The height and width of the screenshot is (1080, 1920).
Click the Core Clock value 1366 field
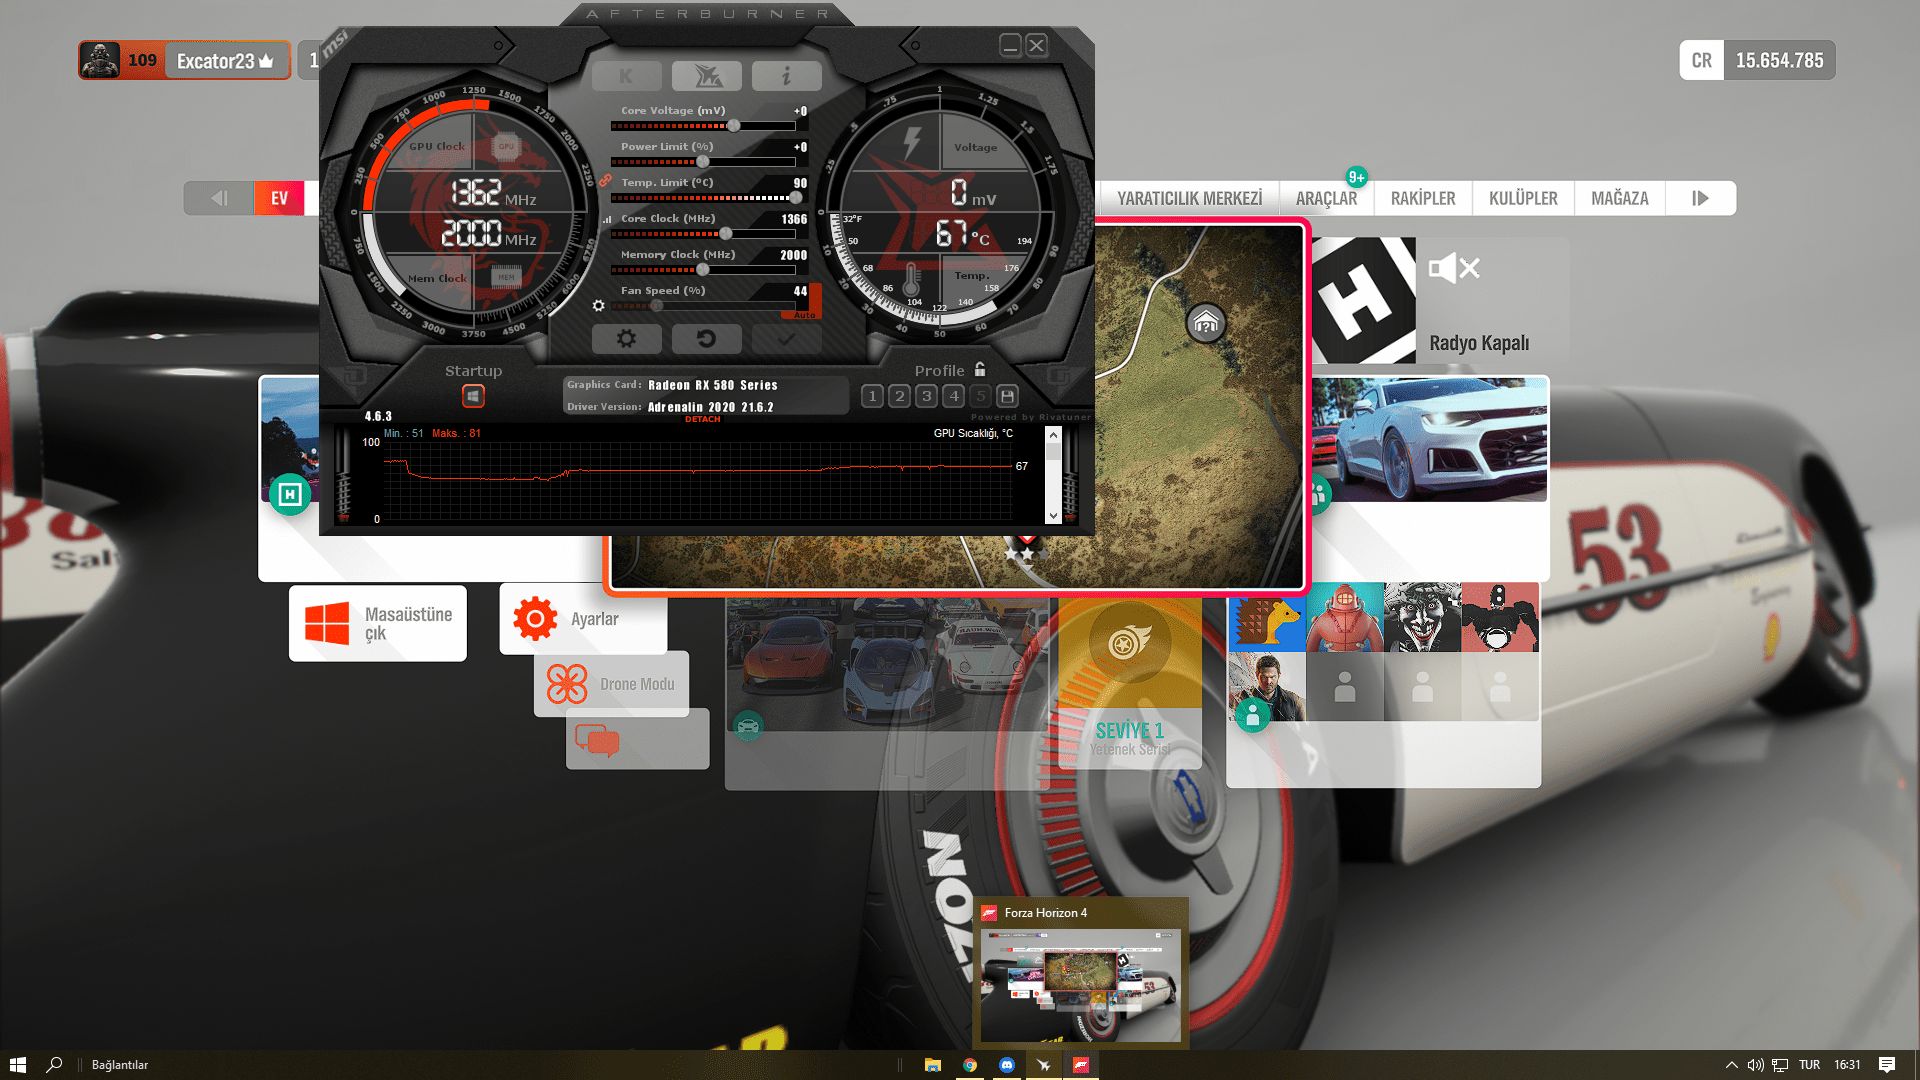[794, 219]
